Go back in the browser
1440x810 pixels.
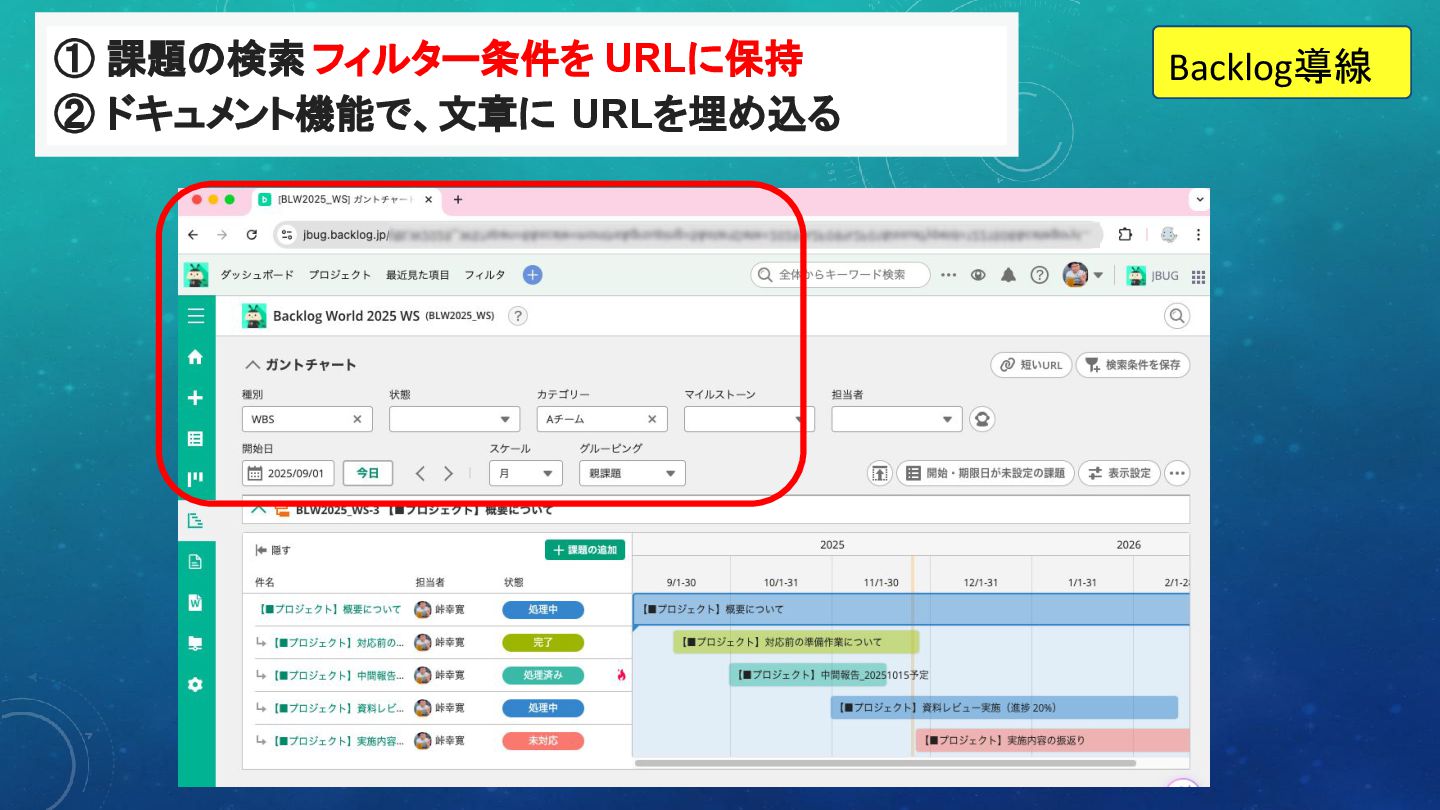pyautogui.click(x=194, y=235)
